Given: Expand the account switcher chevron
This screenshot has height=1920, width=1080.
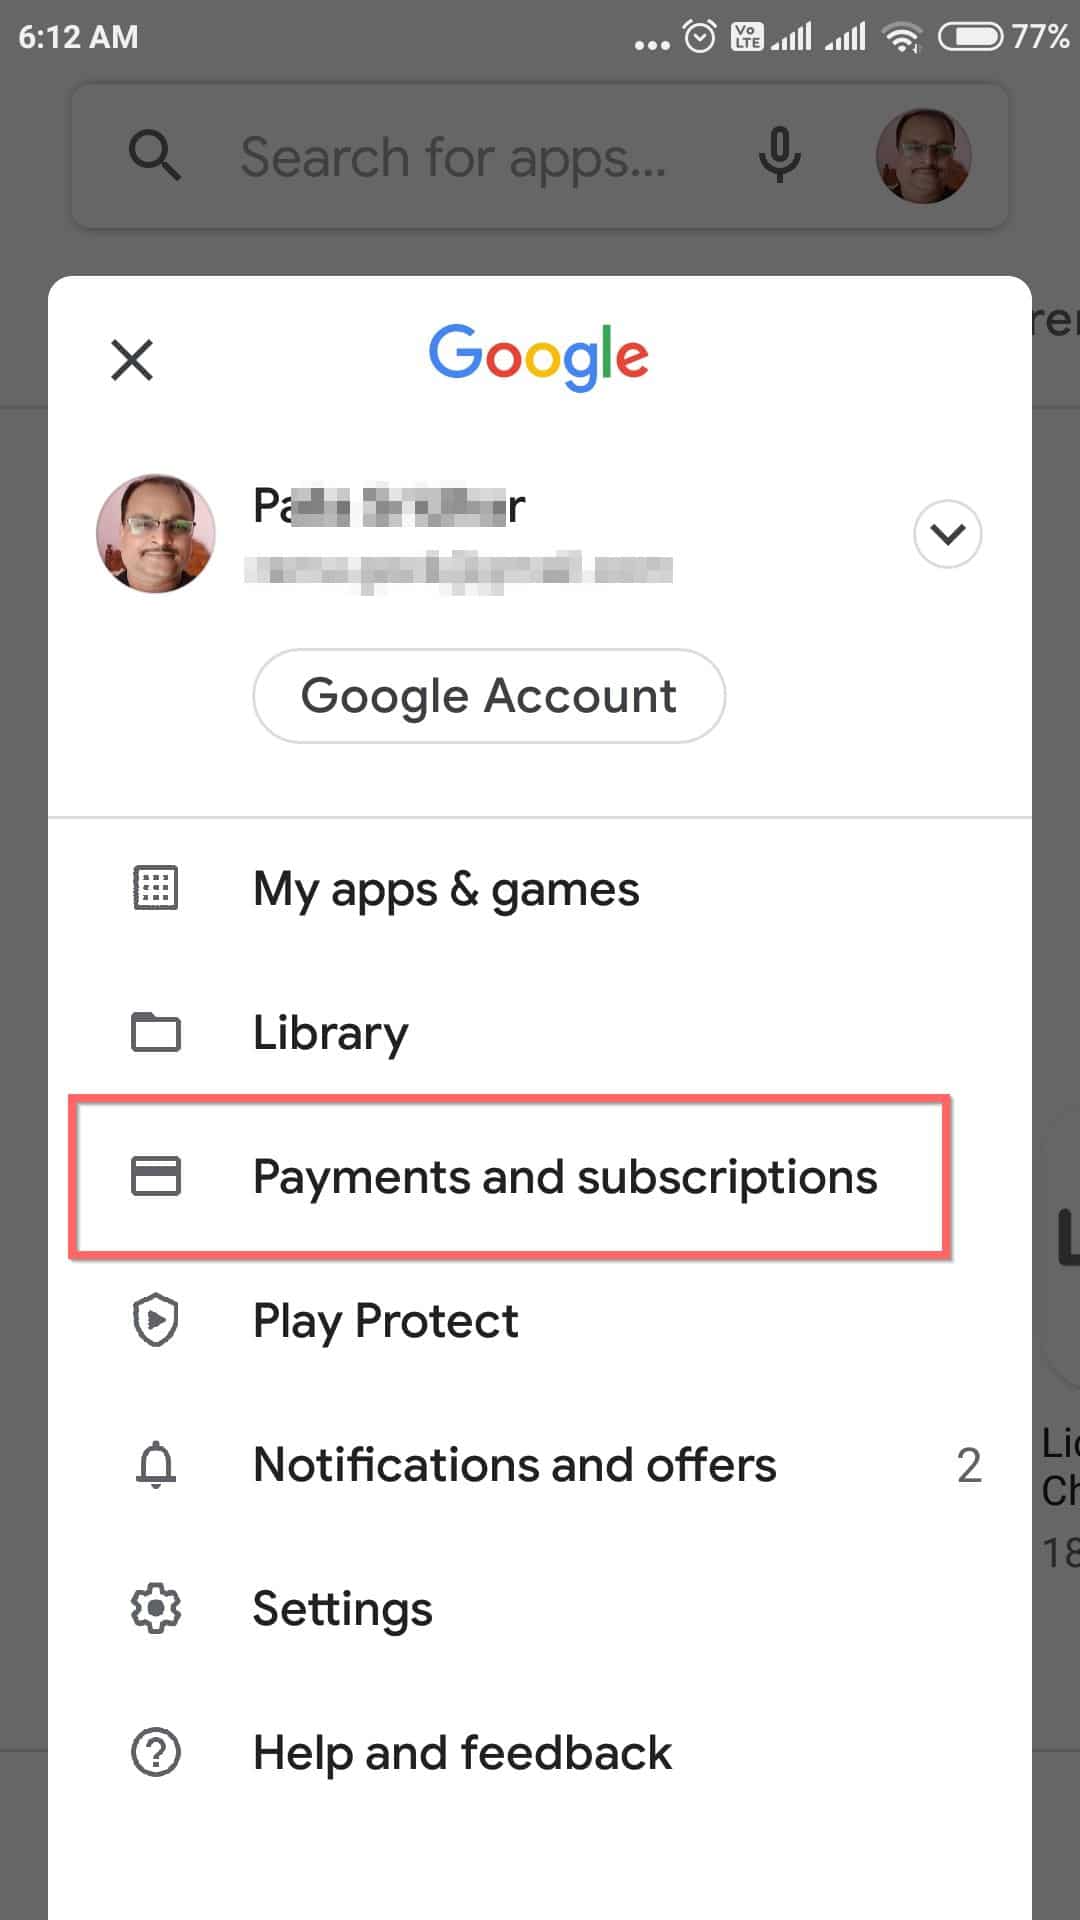Looking at the screenshot, I should [947, 533].
